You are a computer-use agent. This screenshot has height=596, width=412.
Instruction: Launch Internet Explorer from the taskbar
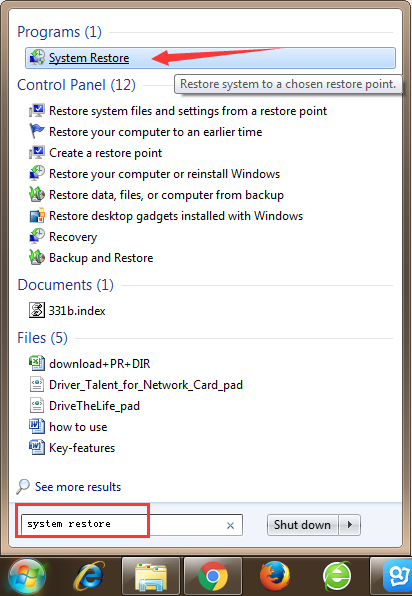coord(89,576)
